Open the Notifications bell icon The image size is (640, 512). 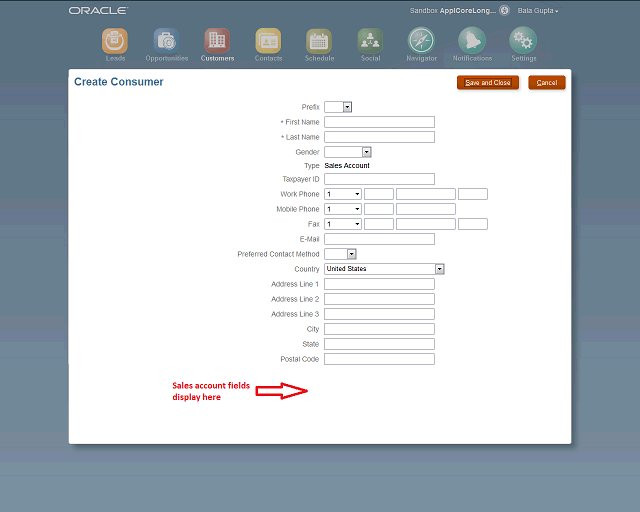click(472, 40)
